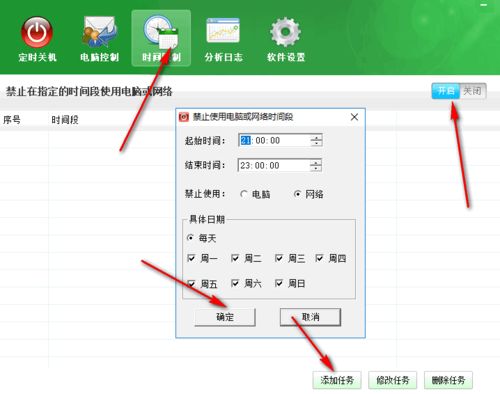Decrease 起始时间 with the down spinner arrow

point(316,143)
